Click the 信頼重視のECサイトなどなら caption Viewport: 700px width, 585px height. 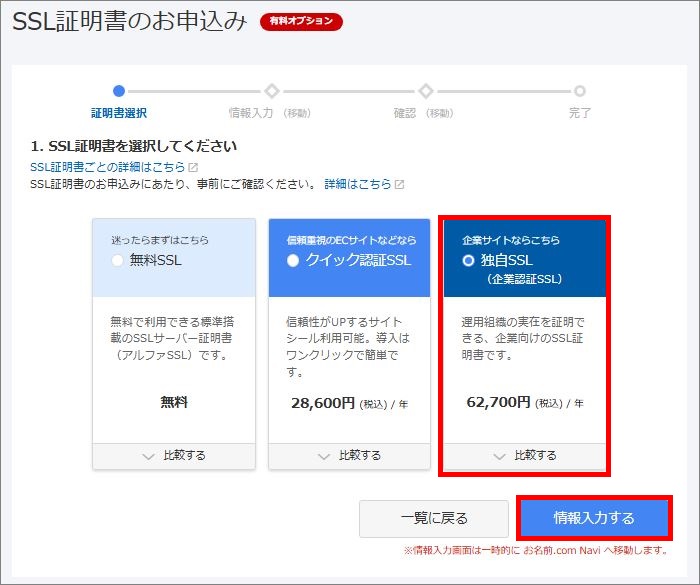351,240
